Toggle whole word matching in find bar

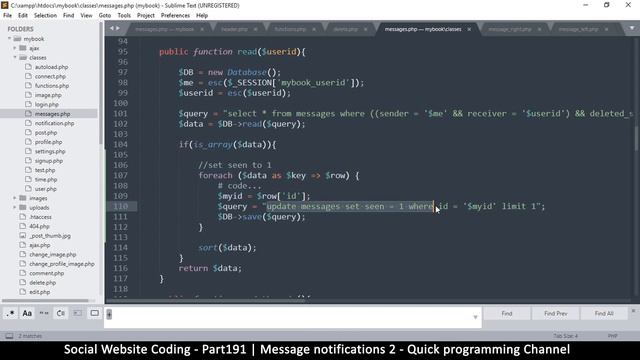click(44, 313)
